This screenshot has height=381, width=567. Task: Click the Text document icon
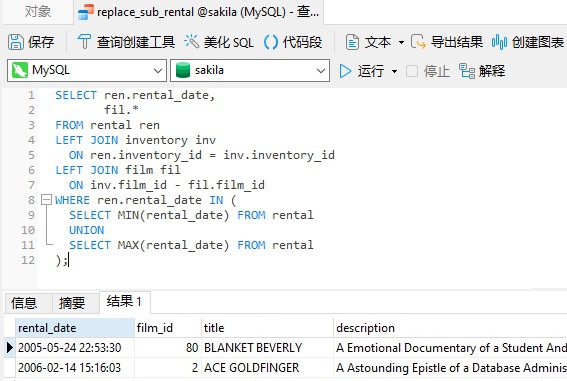coord(352,42)
